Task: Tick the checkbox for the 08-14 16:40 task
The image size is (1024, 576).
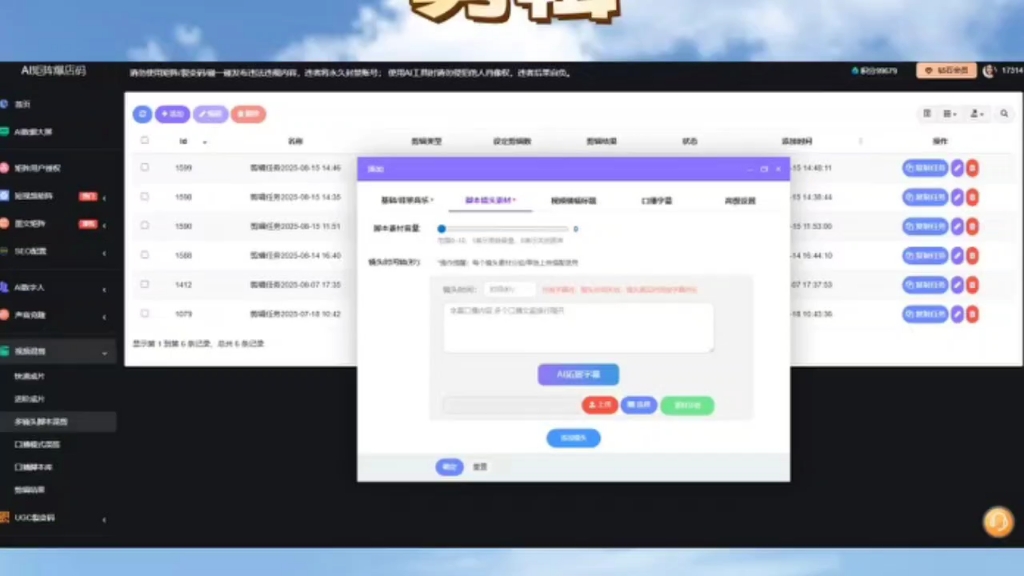Action: [144, 255]
